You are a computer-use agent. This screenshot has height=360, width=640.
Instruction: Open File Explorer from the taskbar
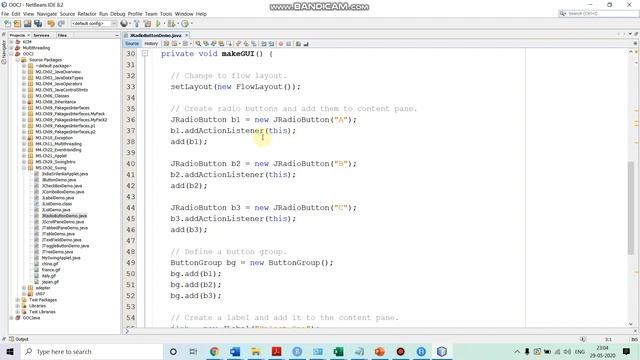click(x=256, y=351)
